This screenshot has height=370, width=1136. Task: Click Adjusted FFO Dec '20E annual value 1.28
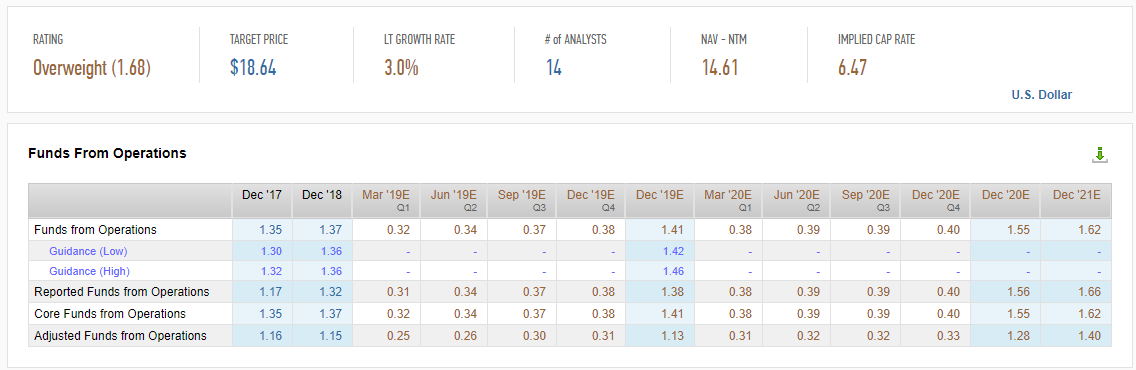(x=1019, y=335)
